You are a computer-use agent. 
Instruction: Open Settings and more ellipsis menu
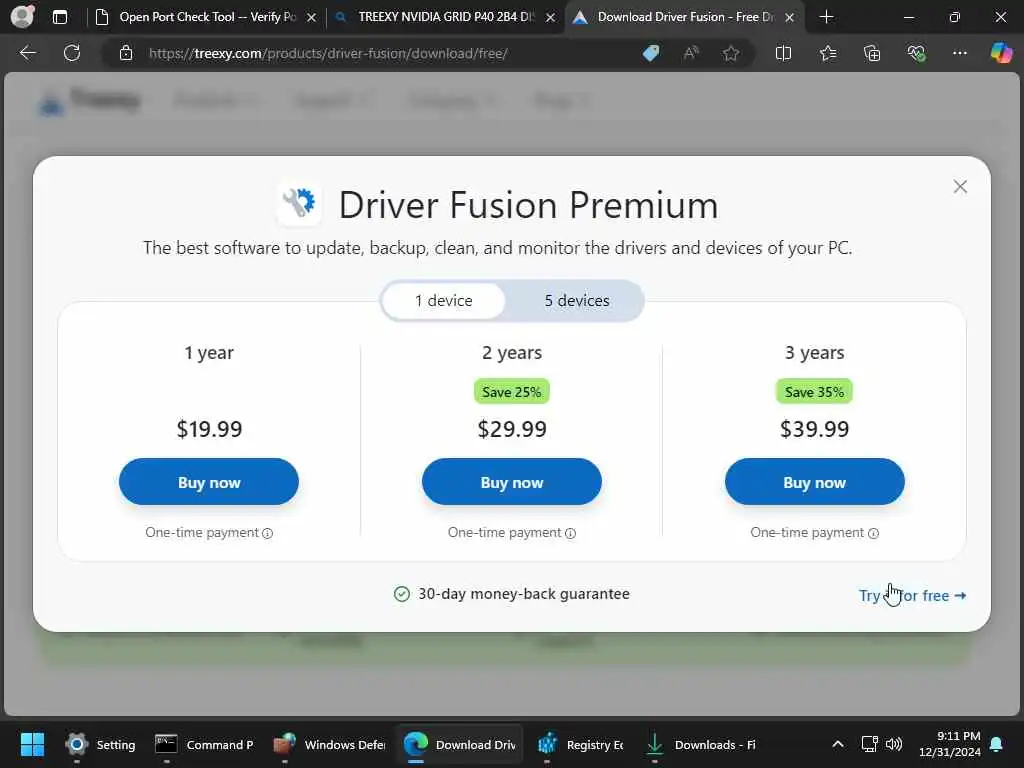pyautogui.click(x=959, y=53)
